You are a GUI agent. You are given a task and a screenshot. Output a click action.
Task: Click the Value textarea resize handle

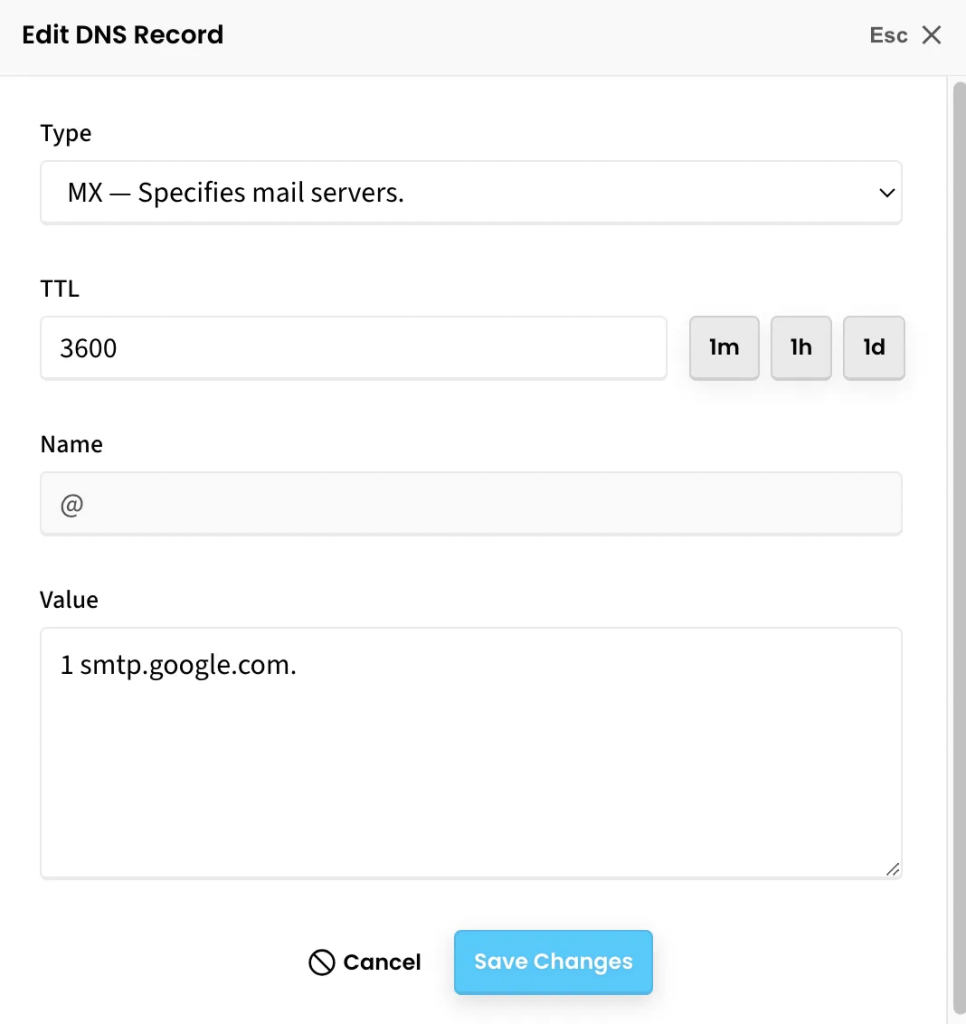[x=892, y=869]
